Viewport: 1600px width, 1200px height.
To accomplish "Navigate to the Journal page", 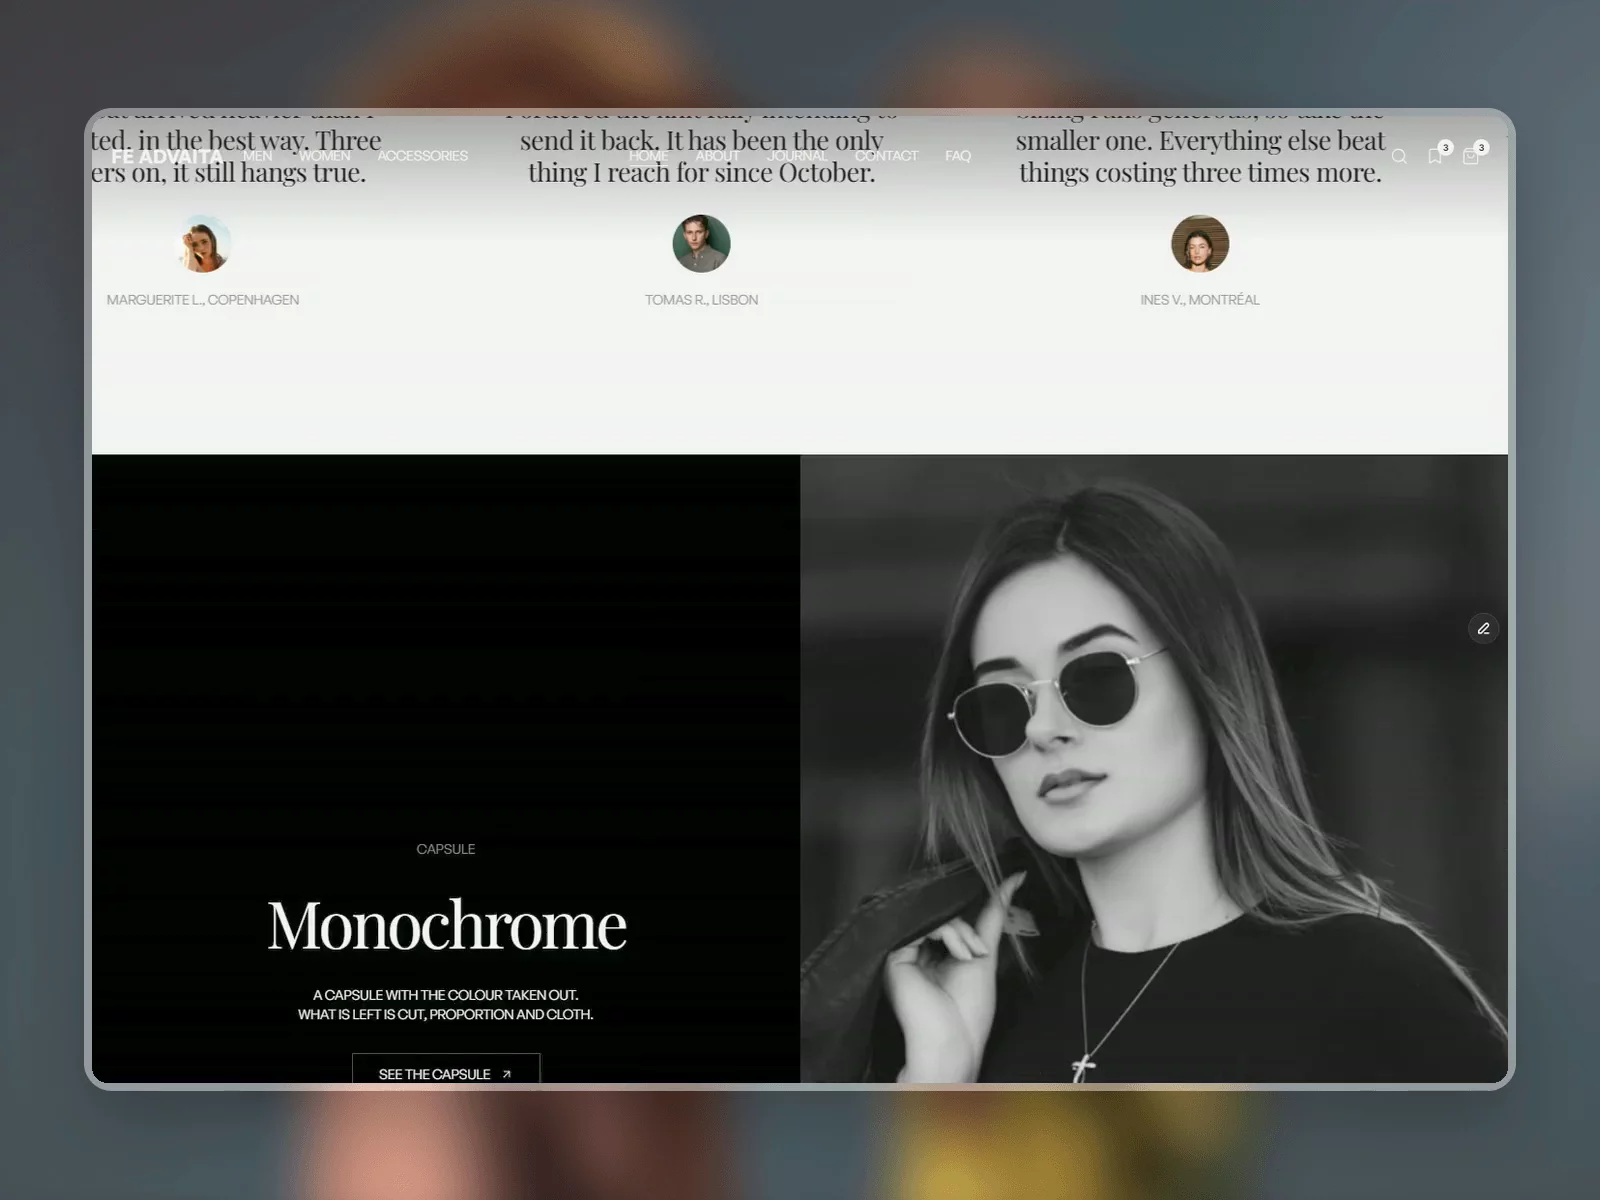I will click(797, 156).
